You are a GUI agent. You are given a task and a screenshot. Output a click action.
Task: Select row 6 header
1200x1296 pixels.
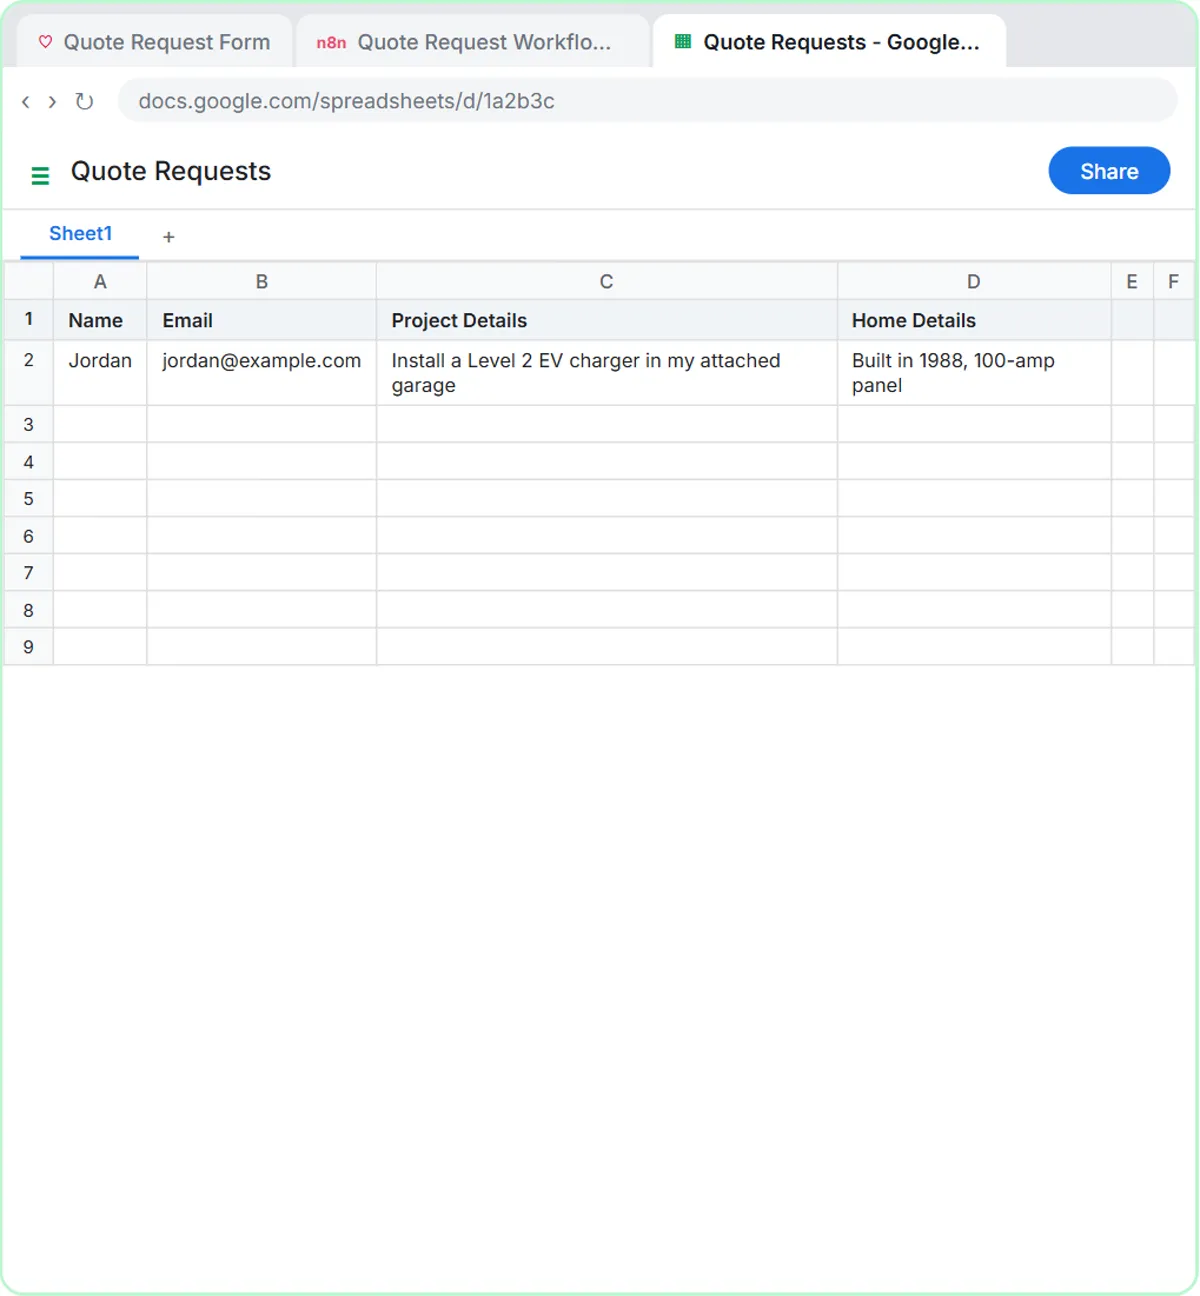click(29, 535)
